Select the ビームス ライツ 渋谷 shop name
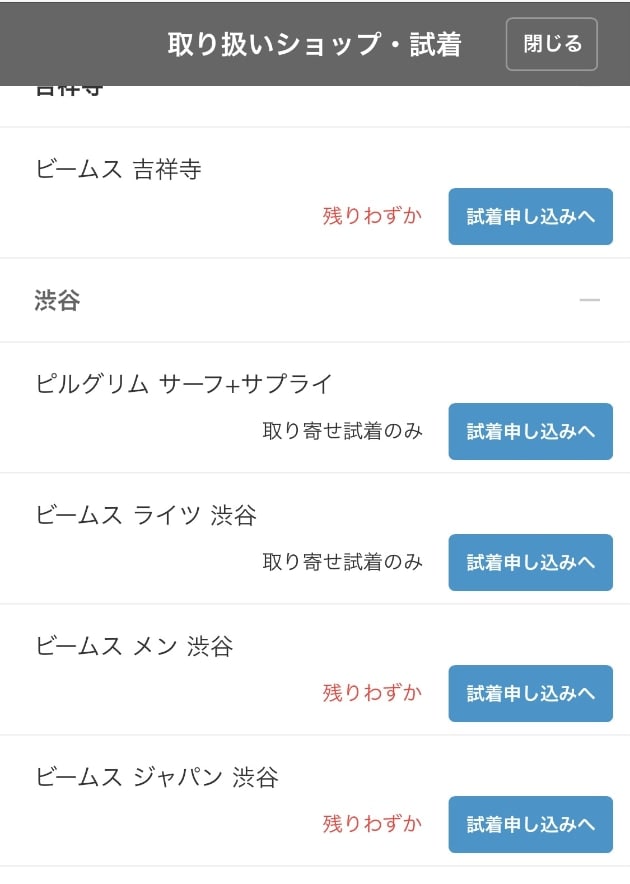Screen dimensions: 630x884 (146, 515)
